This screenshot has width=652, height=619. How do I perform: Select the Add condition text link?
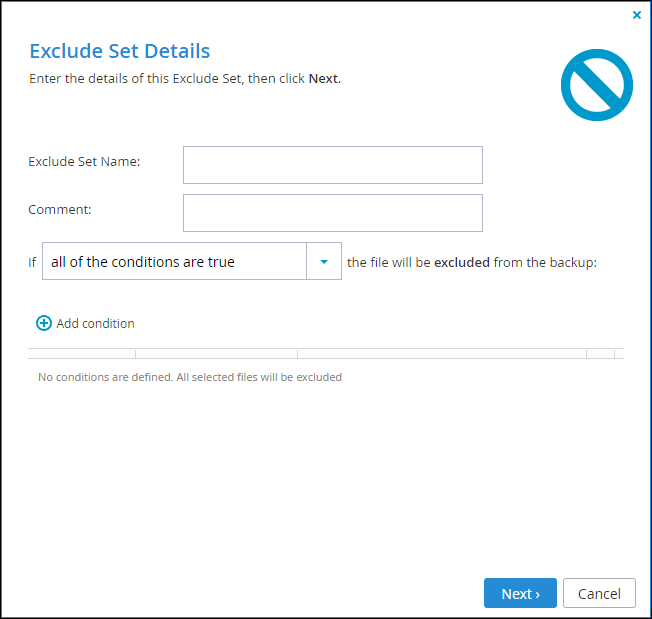tap(95, 323)
